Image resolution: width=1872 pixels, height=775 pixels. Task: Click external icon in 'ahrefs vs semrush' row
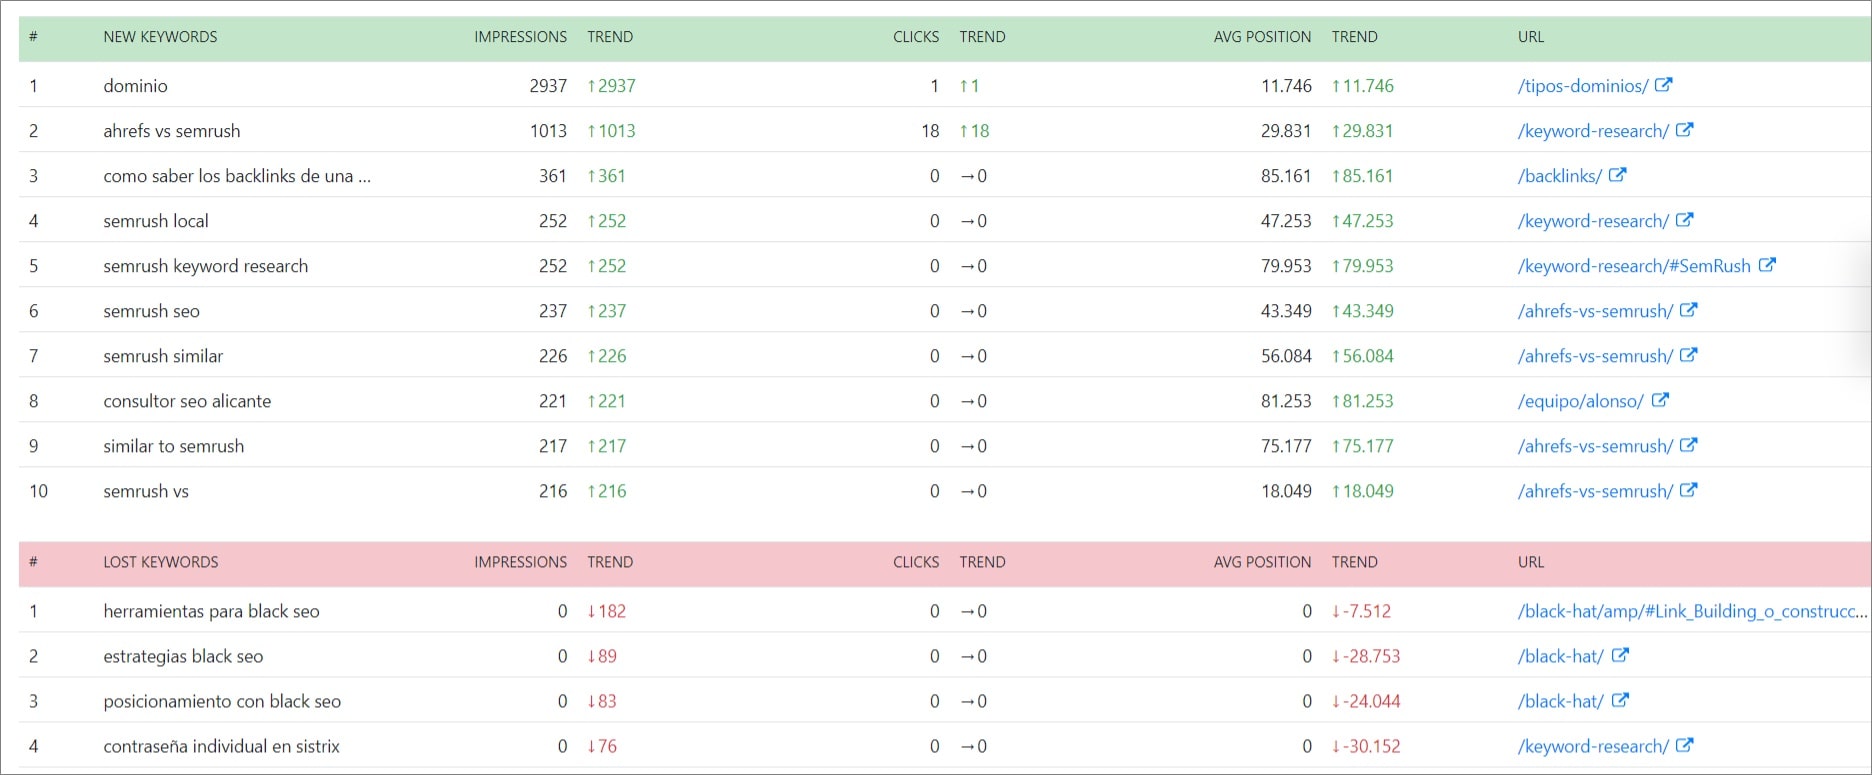(x=1684, y=130)
